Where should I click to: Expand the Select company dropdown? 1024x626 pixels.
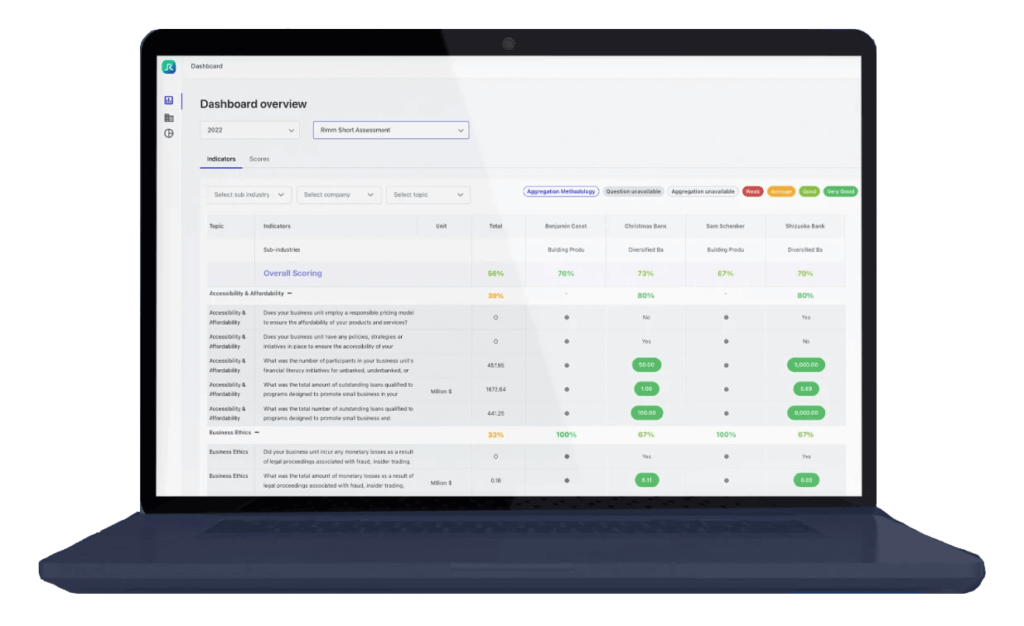(x=338, y=195)
